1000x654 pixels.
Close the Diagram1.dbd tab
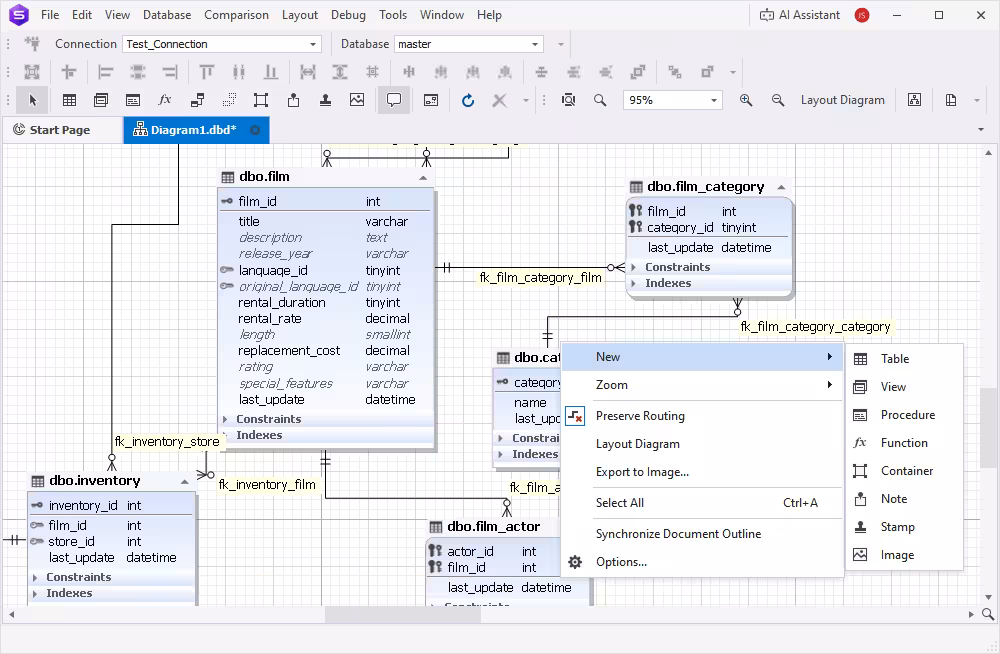coord(255,130)
